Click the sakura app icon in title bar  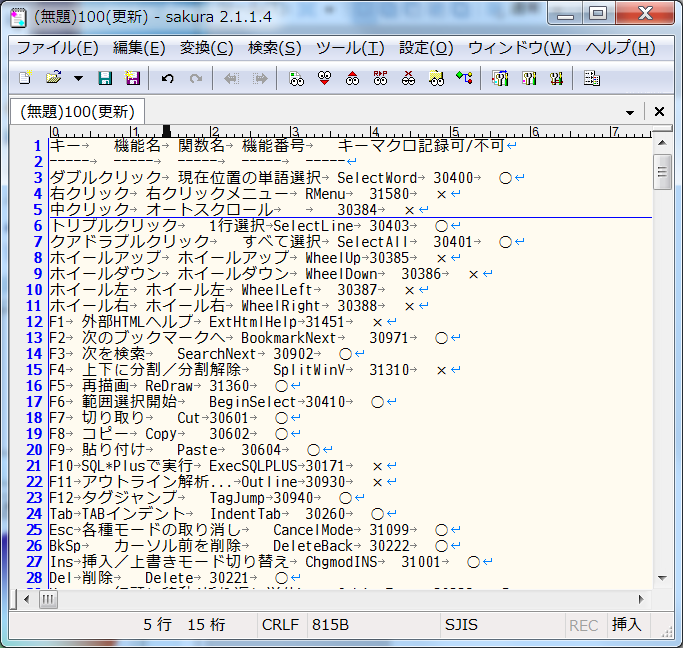pyautogui.click(x=18, y=18)
